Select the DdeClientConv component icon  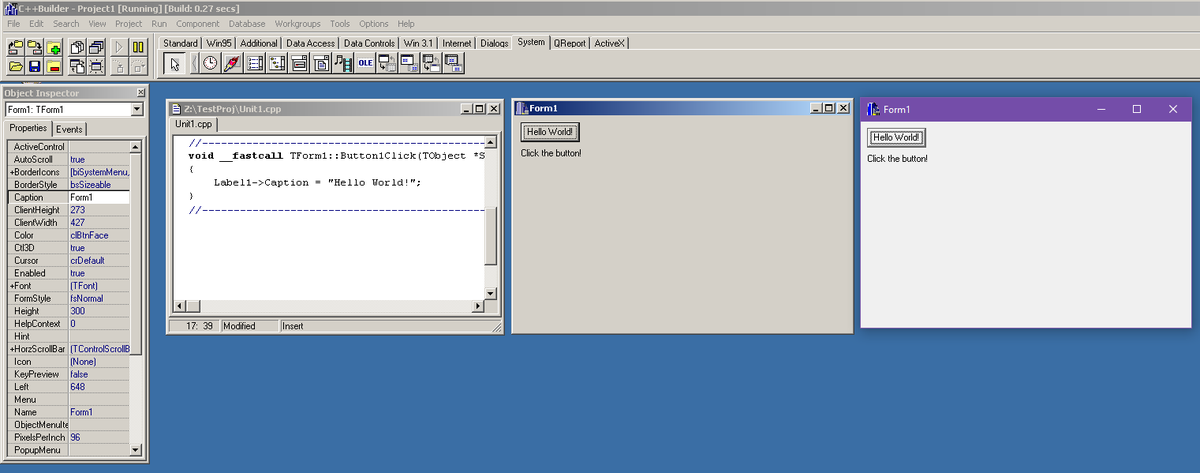387,63
